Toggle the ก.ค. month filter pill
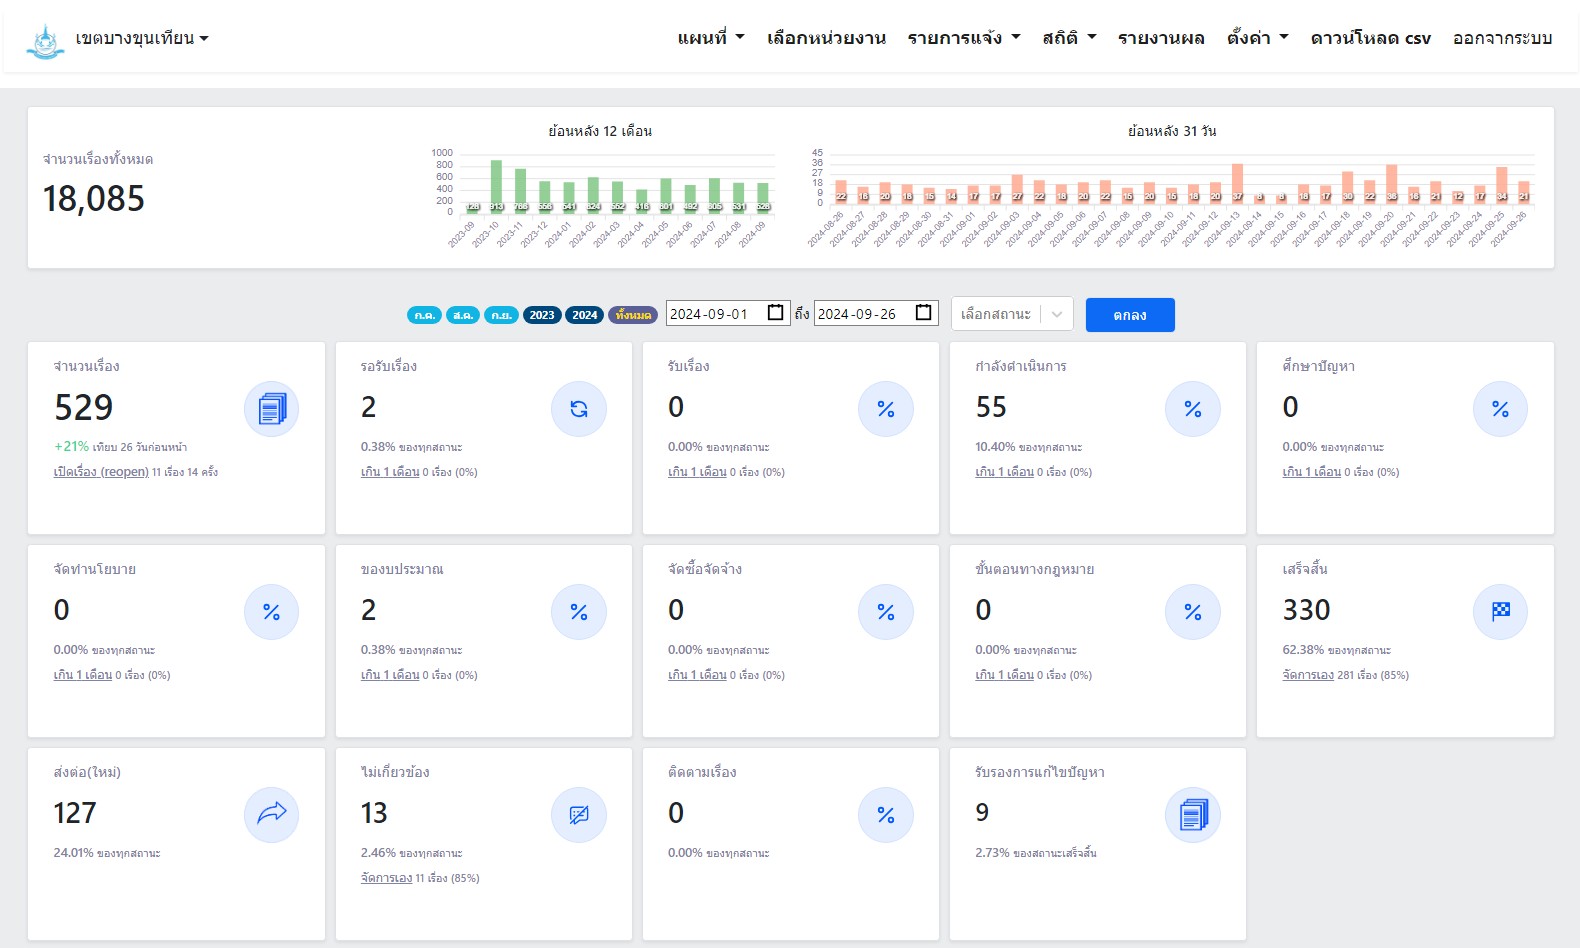The height and width of the screenshot is (948, 1580). pyautogui.click(x=424, y=315)
